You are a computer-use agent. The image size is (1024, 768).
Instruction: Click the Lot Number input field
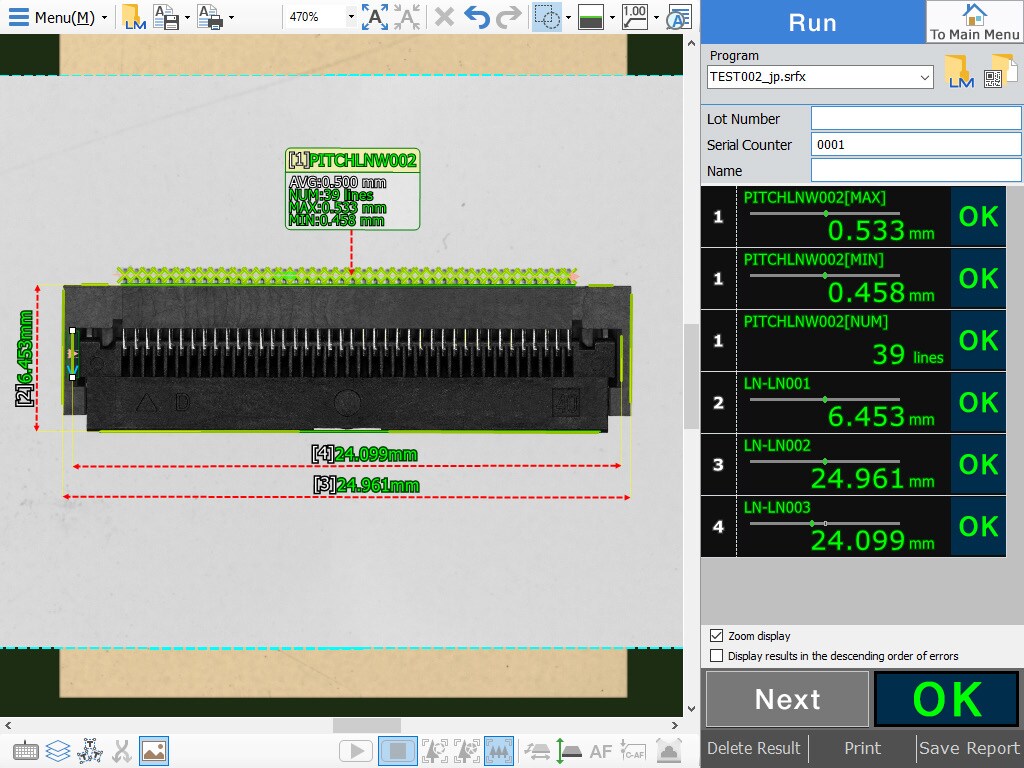coord(915,119)
